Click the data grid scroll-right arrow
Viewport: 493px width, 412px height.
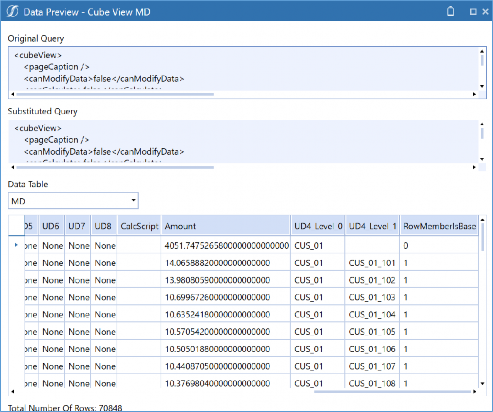click(x=475, y=391)
